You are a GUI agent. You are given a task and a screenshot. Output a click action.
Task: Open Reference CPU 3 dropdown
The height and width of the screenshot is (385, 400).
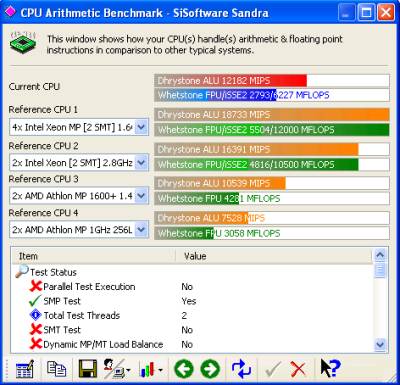[142, 196]
